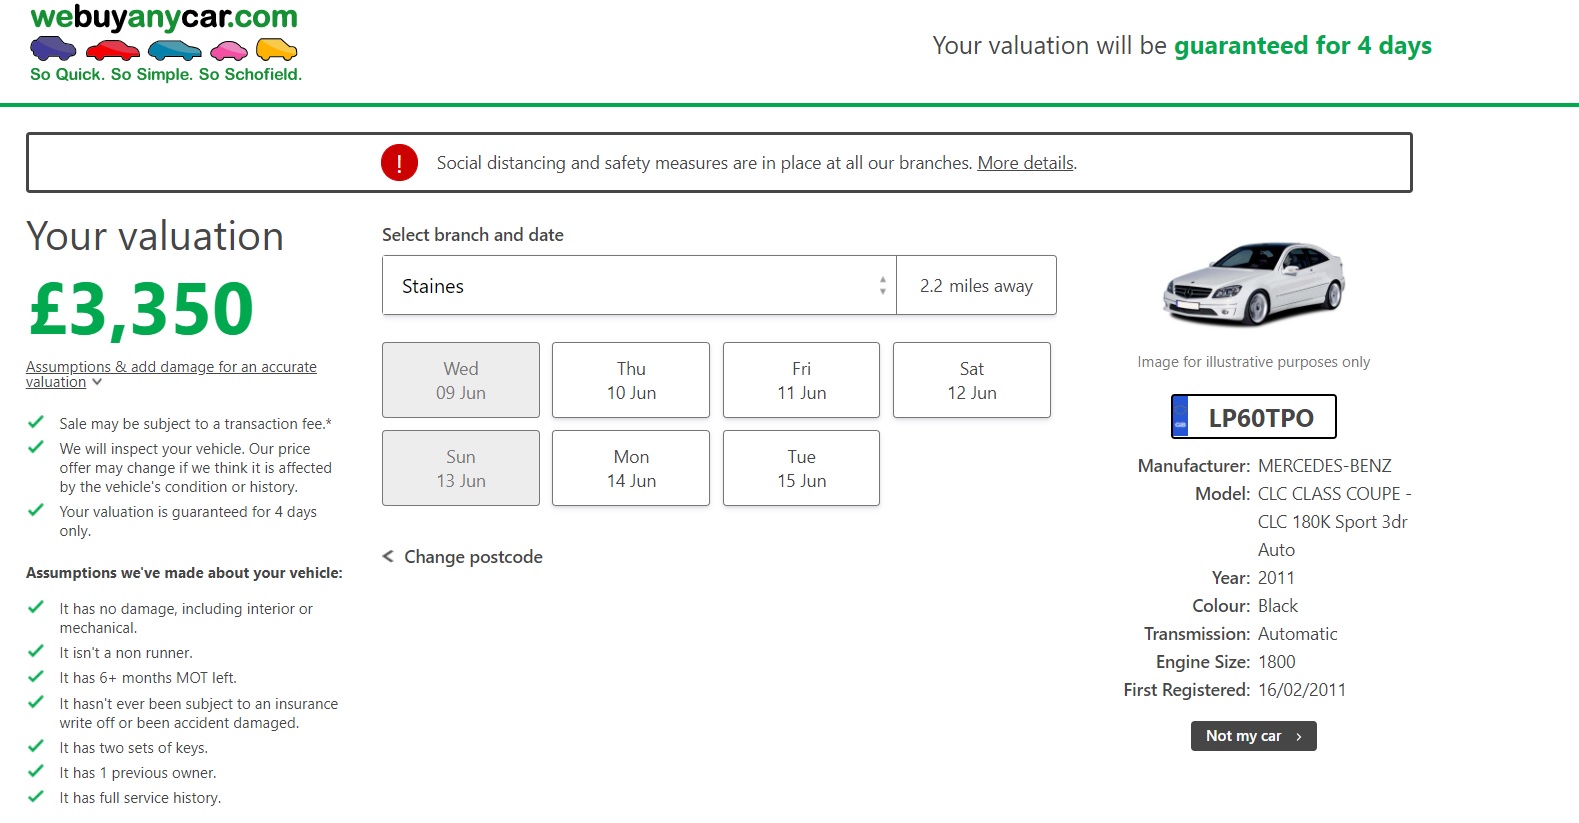This screenshot has height=823, width=1579.
Task: Click the Mercedes car illustrative image
Action: click(x=1253, y=283)
